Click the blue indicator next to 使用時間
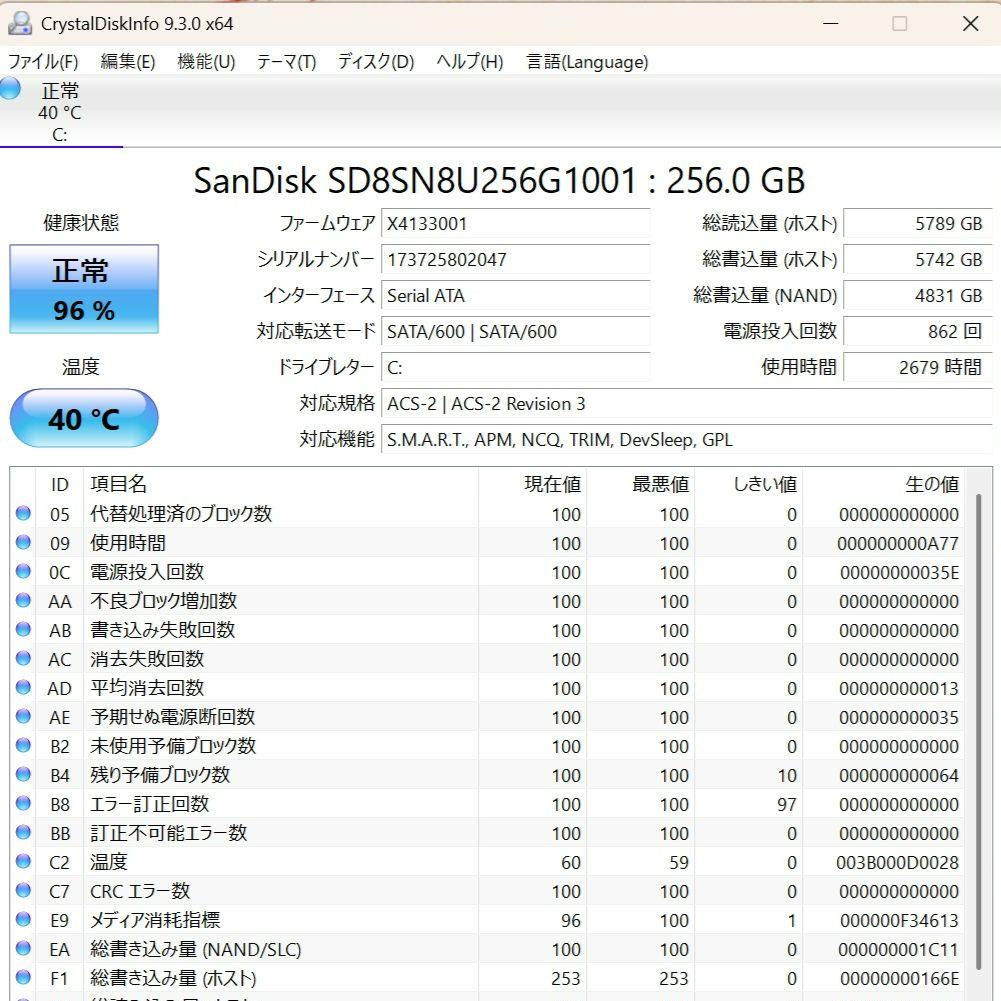 [x=25, y=543]
